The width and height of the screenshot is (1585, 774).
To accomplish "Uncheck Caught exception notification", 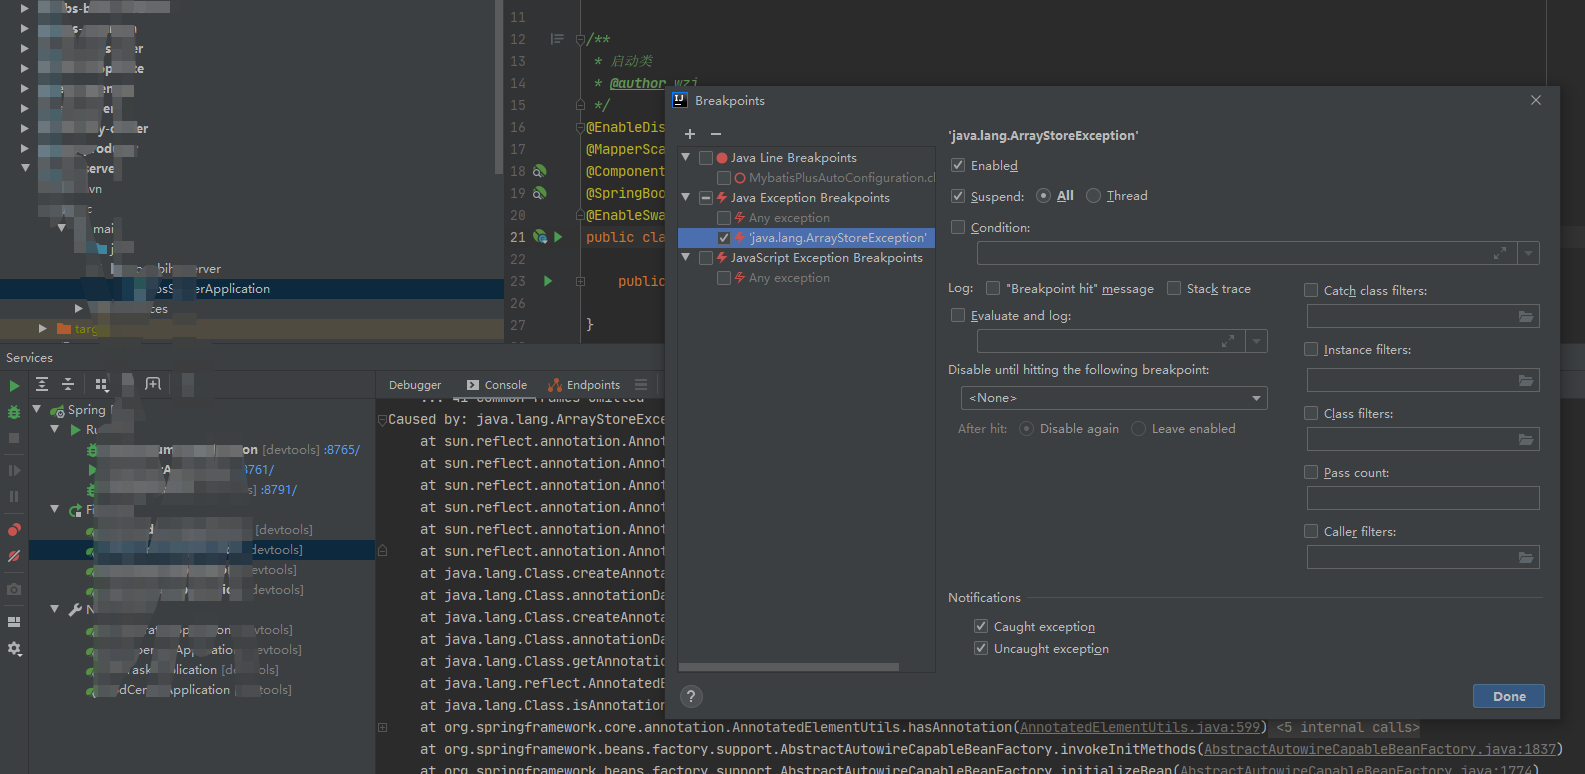I will [x=981, y=626].
